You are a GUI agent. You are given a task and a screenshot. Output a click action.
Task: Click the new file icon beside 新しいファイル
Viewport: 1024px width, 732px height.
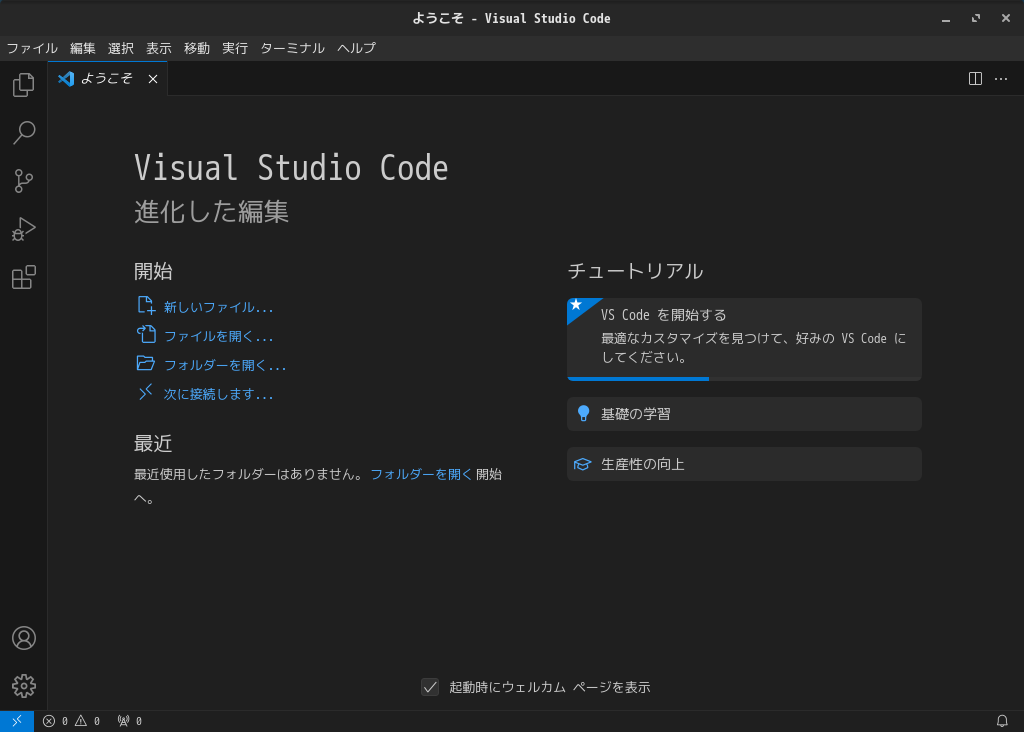pyautogui.click(x=146, y=305)
